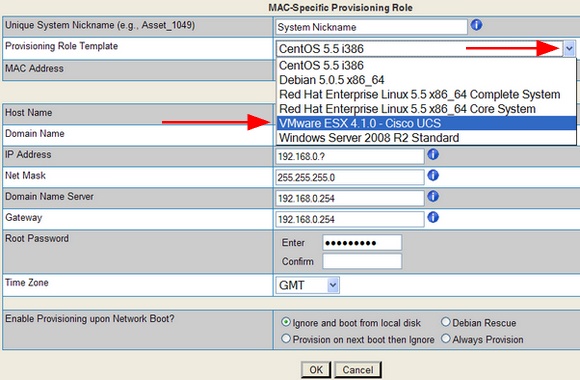Click the Domain Name Server input field

350,199
